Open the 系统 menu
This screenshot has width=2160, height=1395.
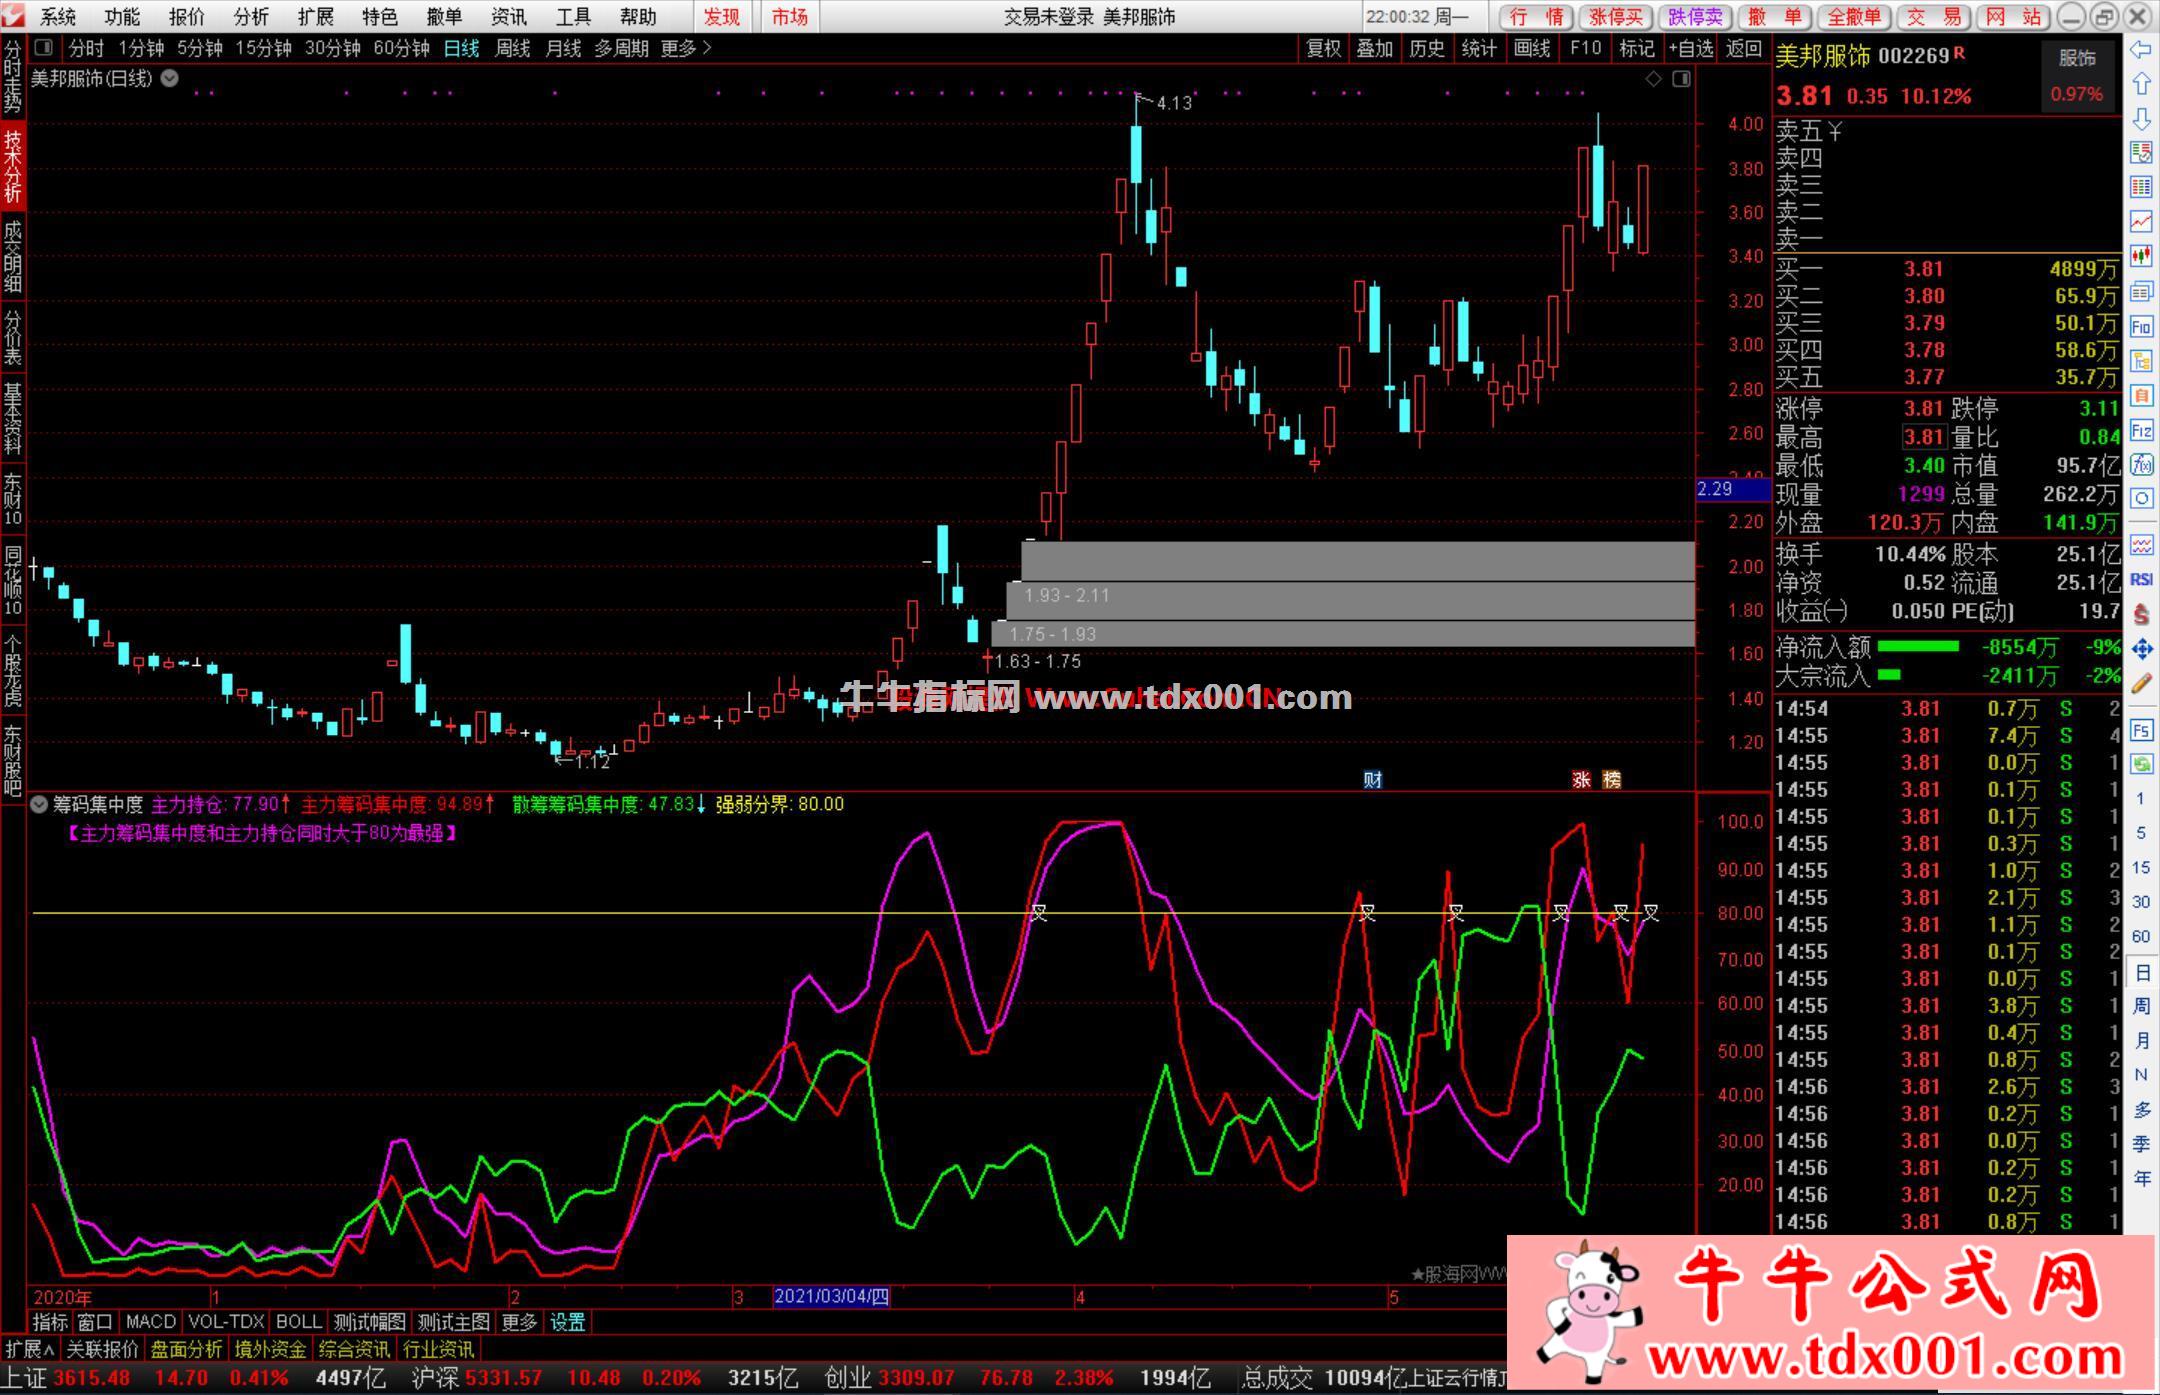pos(57,17)
